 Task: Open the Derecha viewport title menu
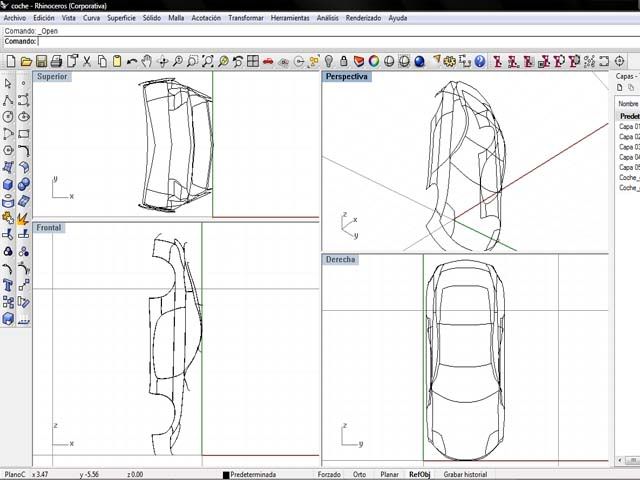[340, 260]
